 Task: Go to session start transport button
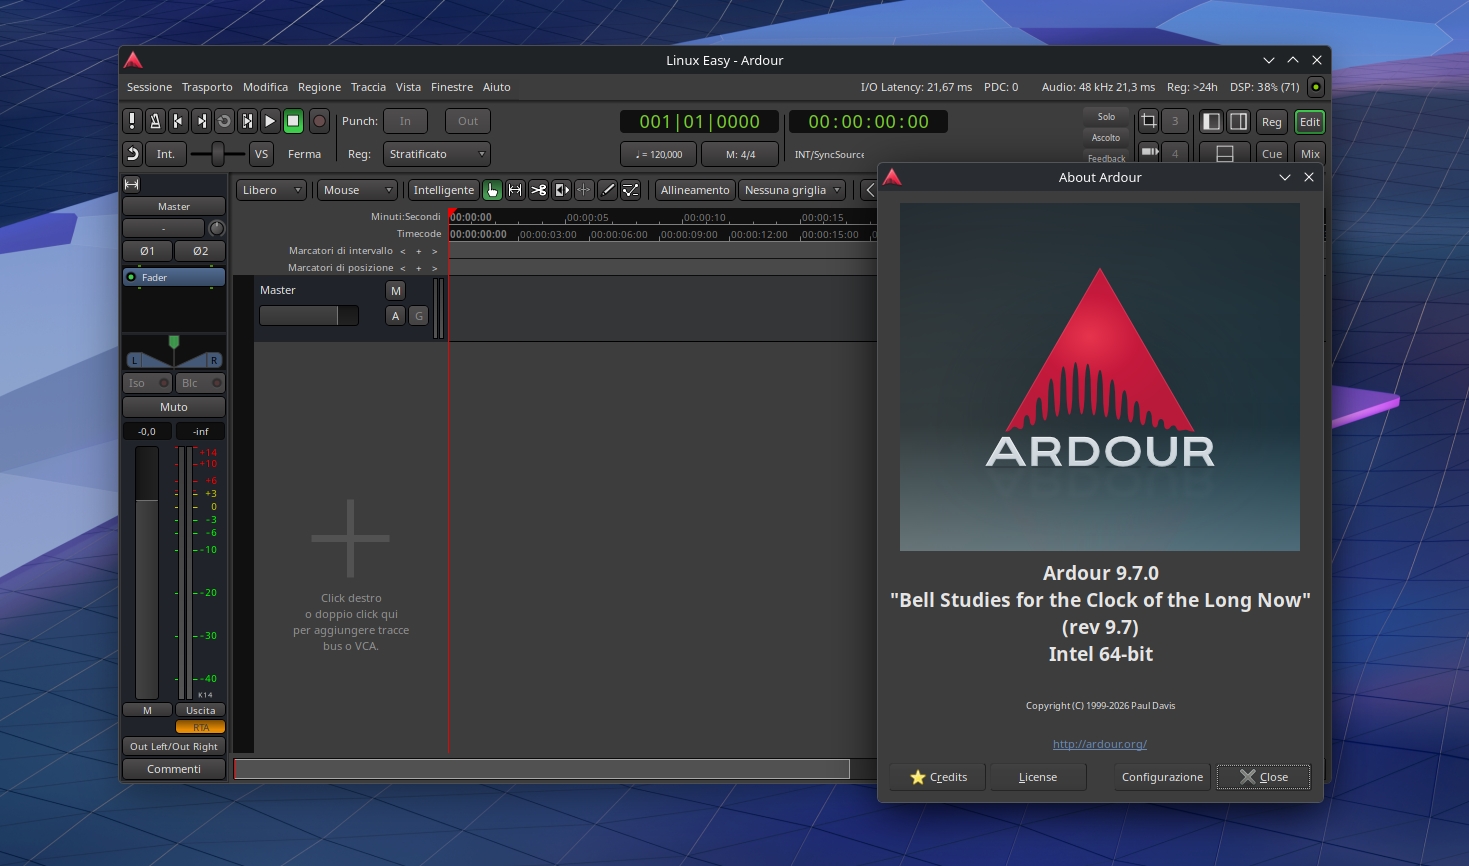tap(178, 121)
